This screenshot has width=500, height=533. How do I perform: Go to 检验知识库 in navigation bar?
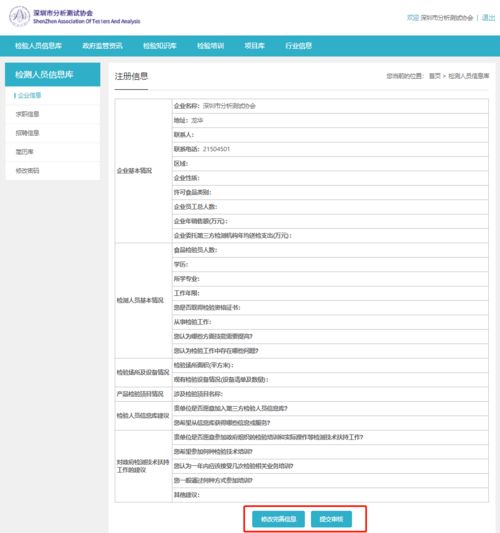(x=160, y=46)
